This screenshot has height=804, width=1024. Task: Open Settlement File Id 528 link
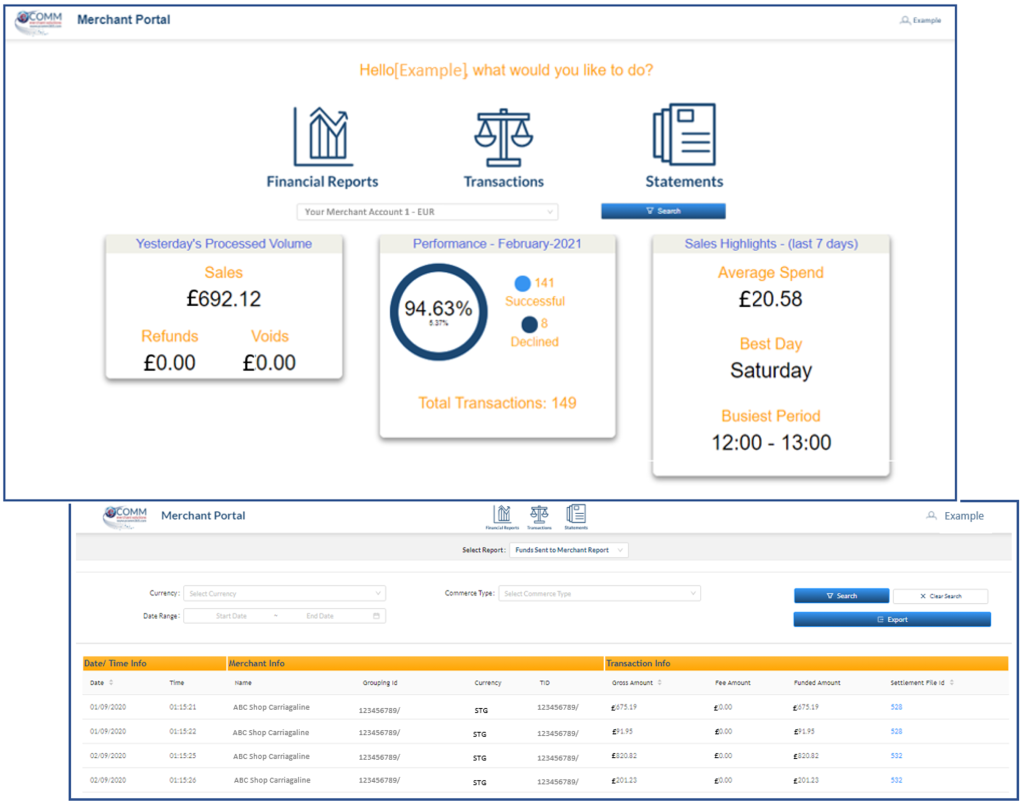coord(895,708)
